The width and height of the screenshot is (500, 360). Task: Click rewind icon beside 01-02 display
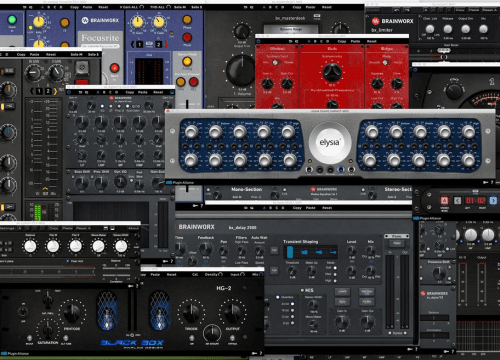click(x=457, y=200)
